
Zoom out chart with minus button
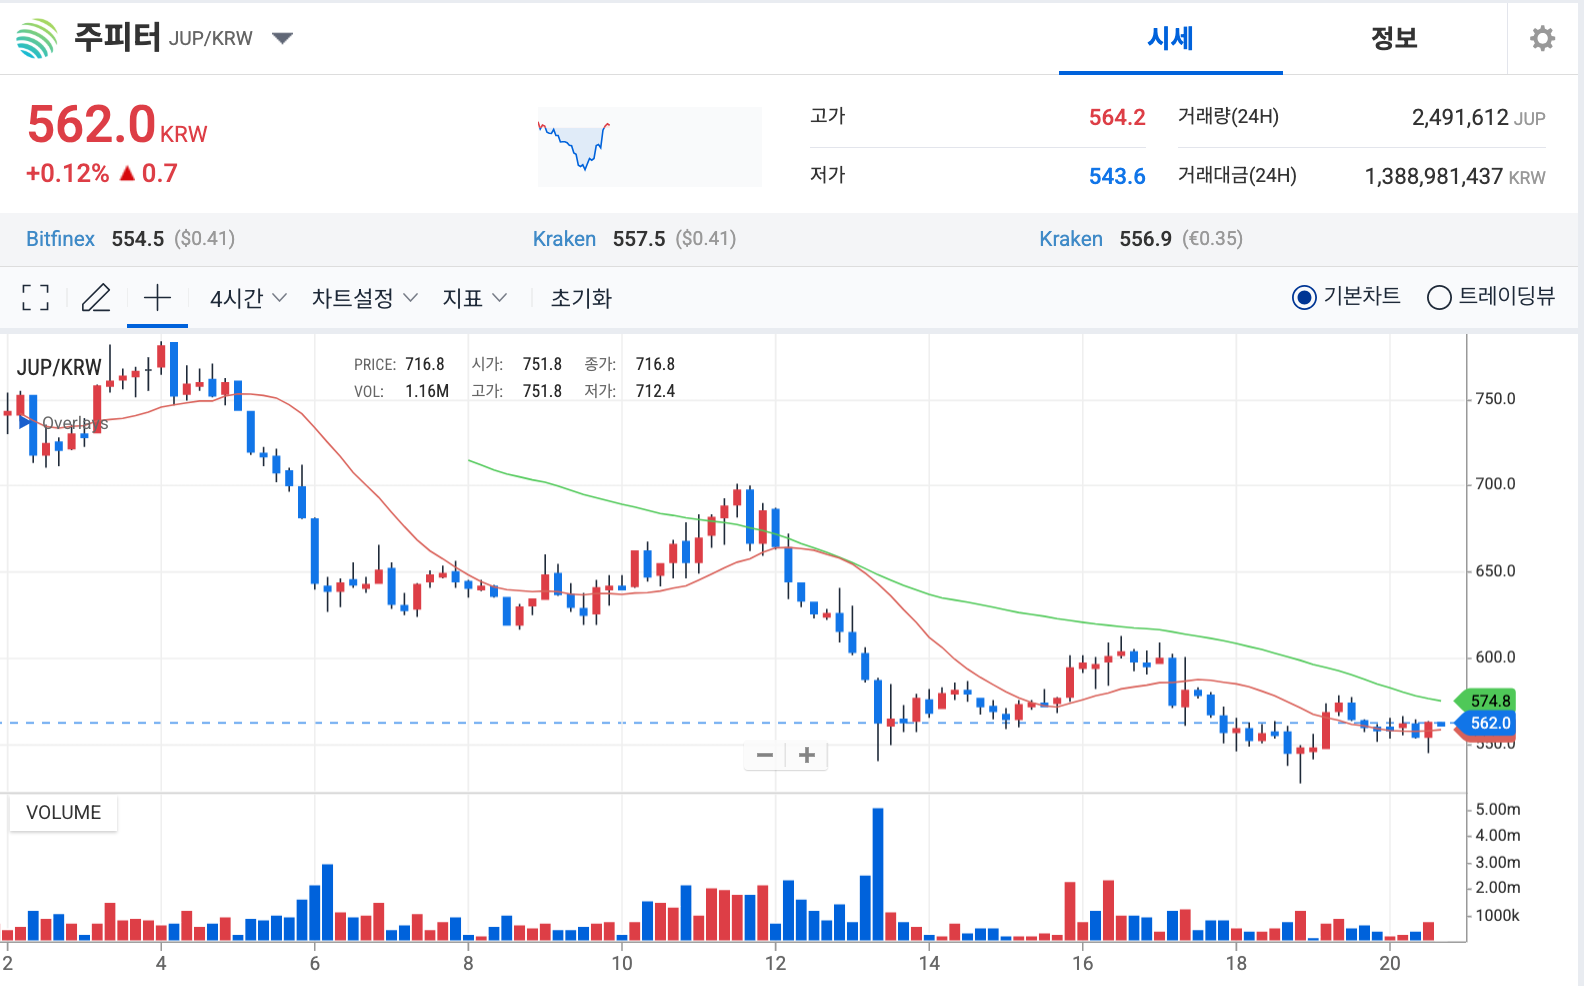765,755
